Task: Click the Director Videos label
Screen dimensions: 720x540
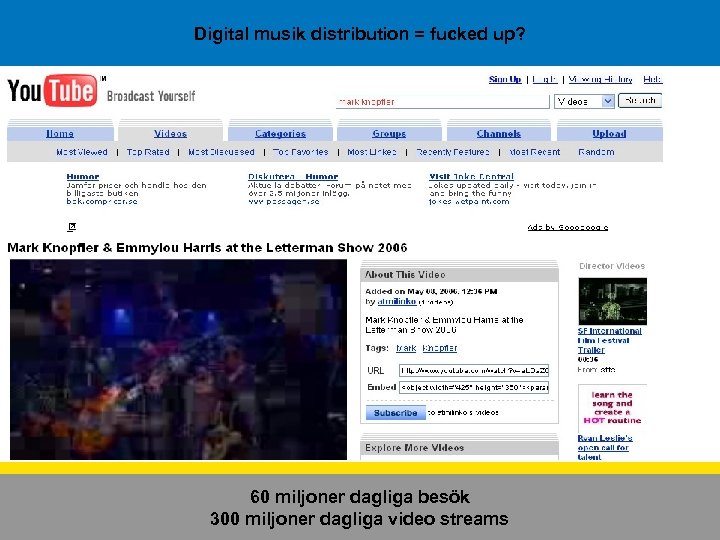Action: (612, 266)
